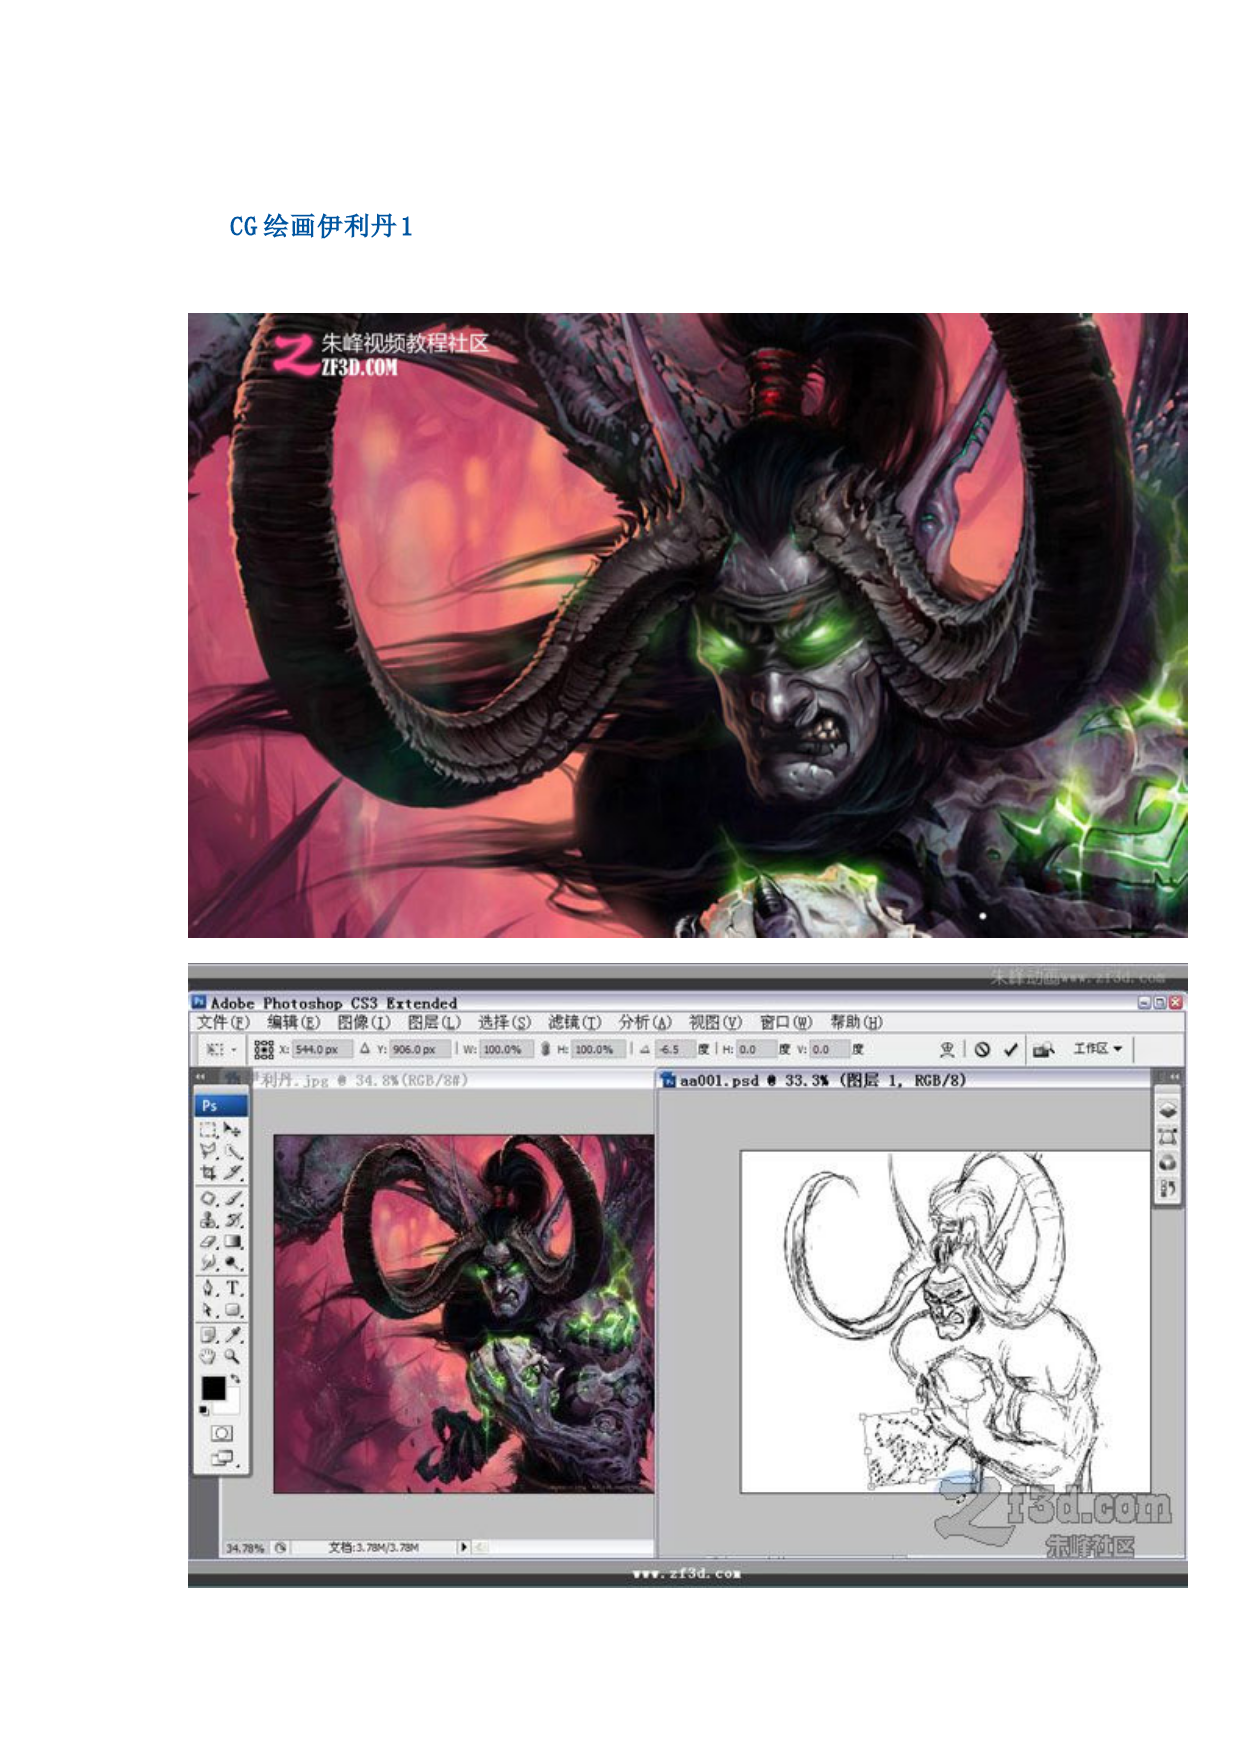This screenshot has height=1754, width=1241.
Task: Select the Crop tool
Action: (x=208, y=1172)
